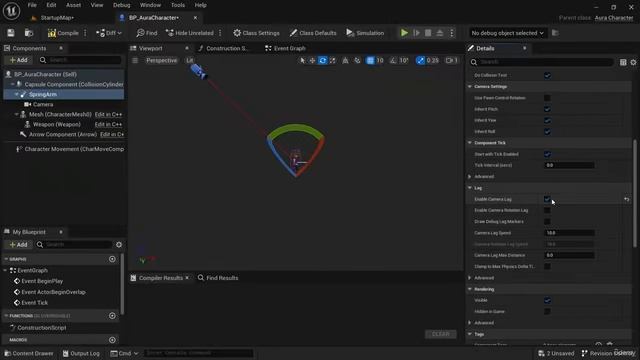Screen dimensions: 640x360
Task: Open Details property matrix grid icon
Action: click(x=623, y=62)
